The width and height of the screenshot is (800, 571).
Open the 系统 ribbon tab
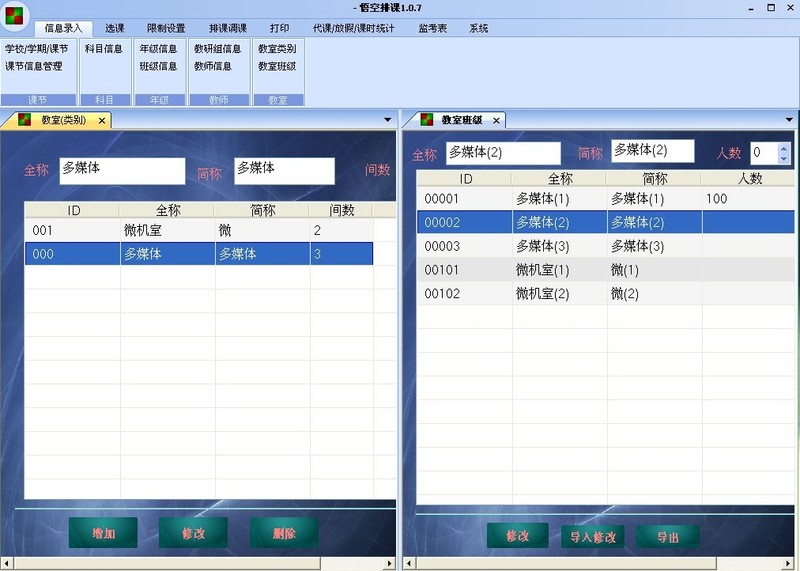pyautogui.click(x=479, y=29)
